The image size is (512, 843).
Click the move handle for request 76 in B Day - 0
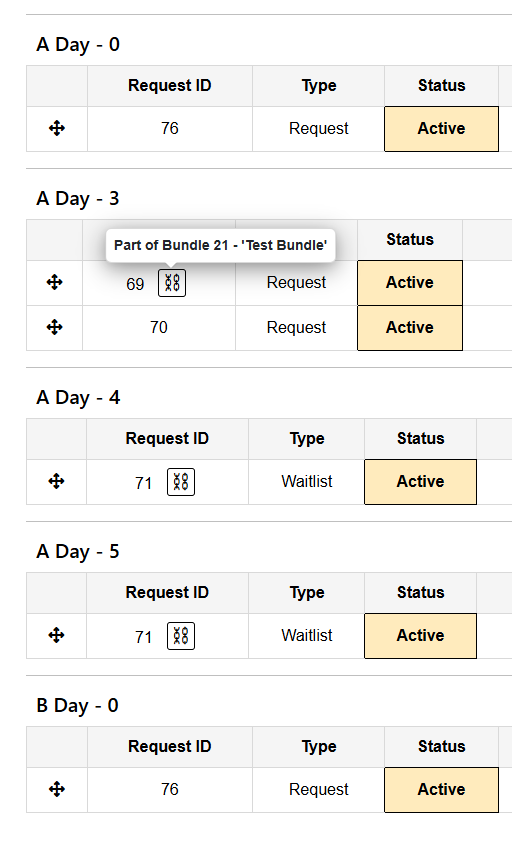[x=57, y=789]
